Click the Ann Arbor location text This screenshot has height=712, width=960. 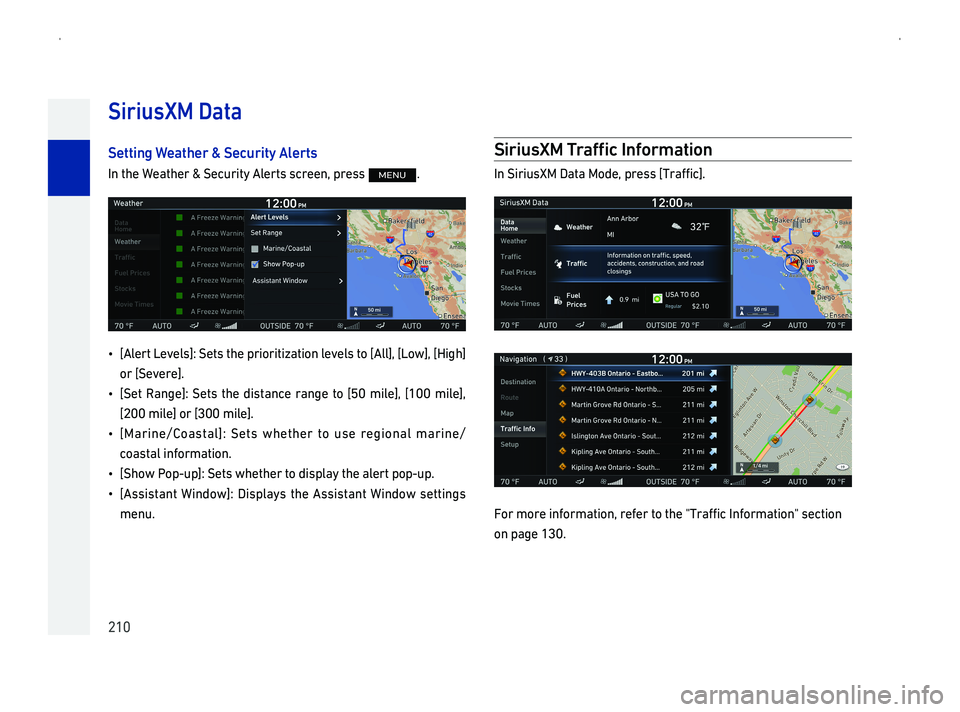(622, 219)
